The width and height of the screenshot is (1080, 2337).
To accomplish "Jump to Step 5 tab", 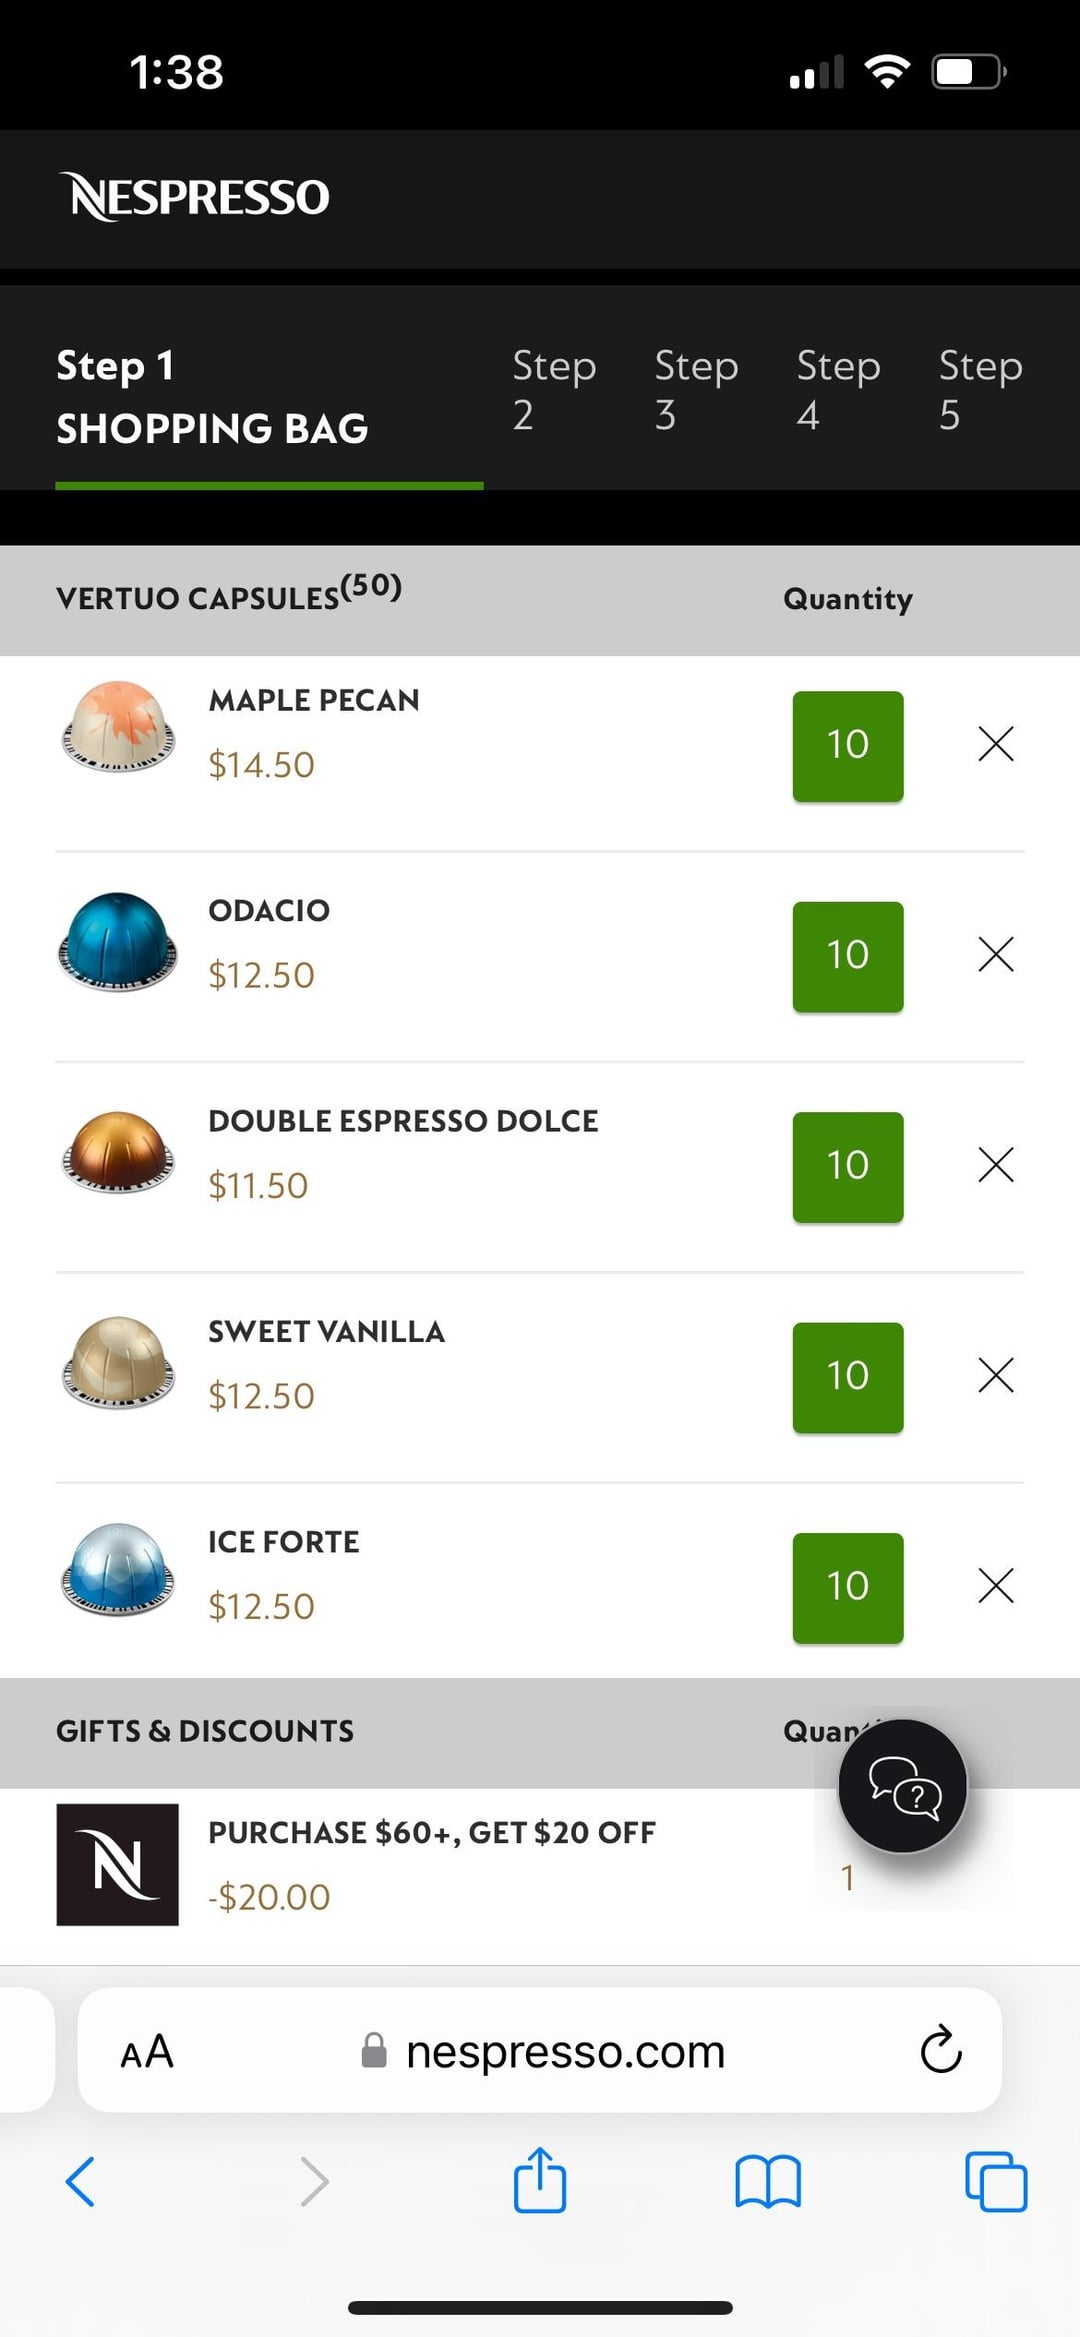I will click(980, 390).
